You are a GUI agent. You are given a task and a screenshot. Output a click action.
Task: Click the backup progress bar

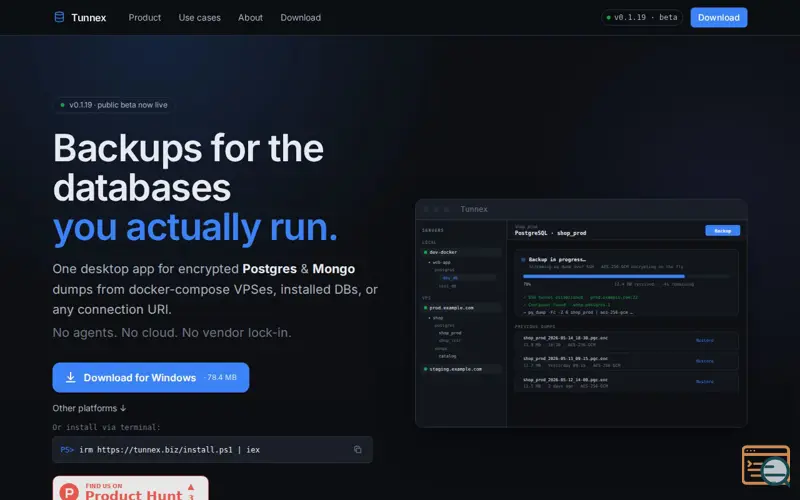coord(626,277)
